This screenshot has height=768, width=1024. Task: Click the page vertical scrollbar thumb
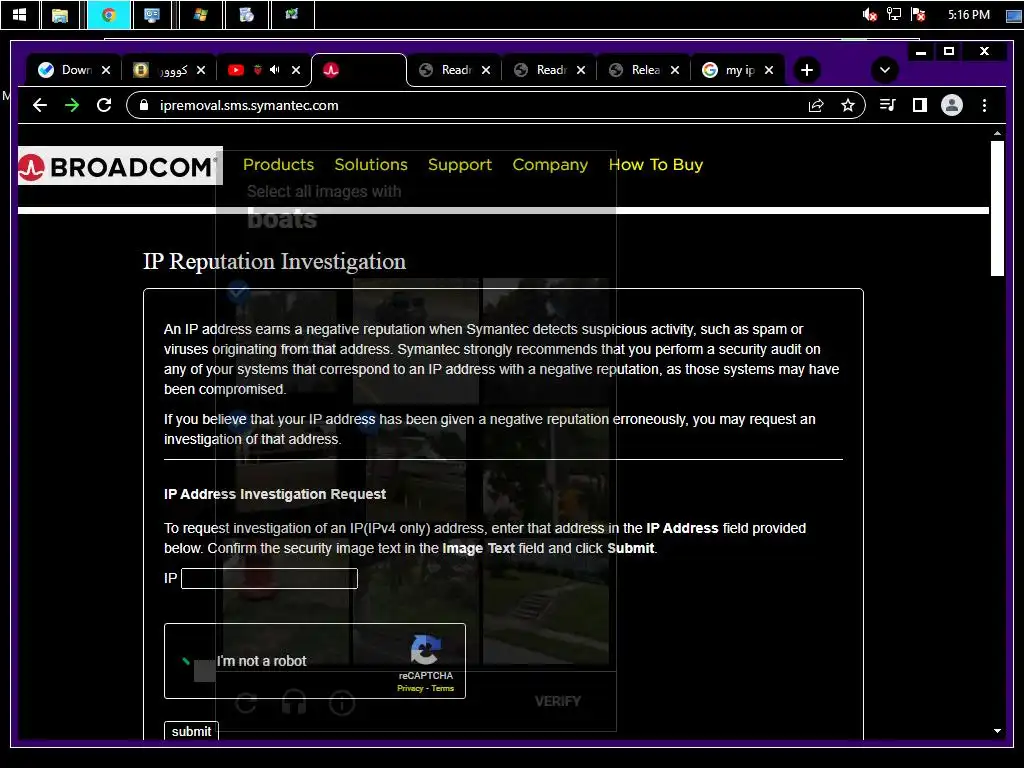(997, 208)
